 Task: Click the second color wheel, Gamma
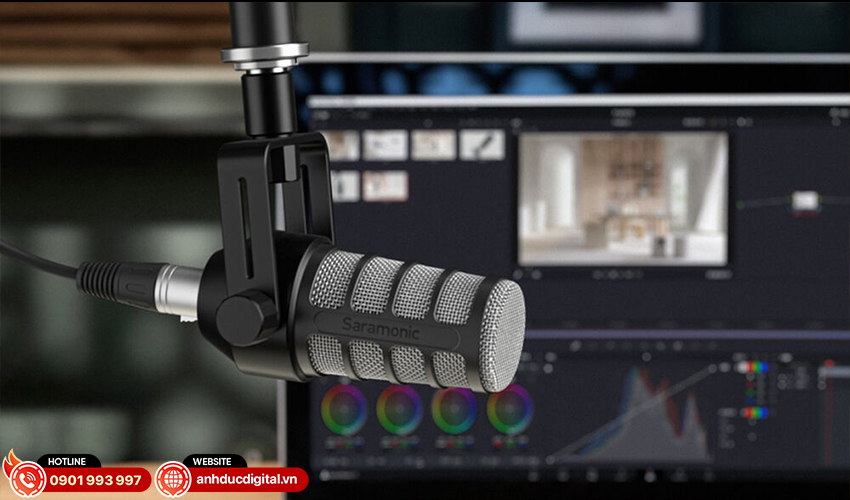(399, 409)
